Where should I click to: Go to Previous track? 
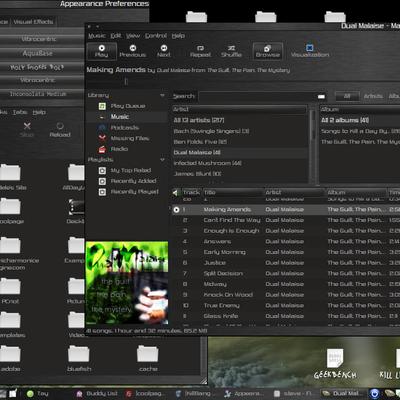click(x=133, y=51)
